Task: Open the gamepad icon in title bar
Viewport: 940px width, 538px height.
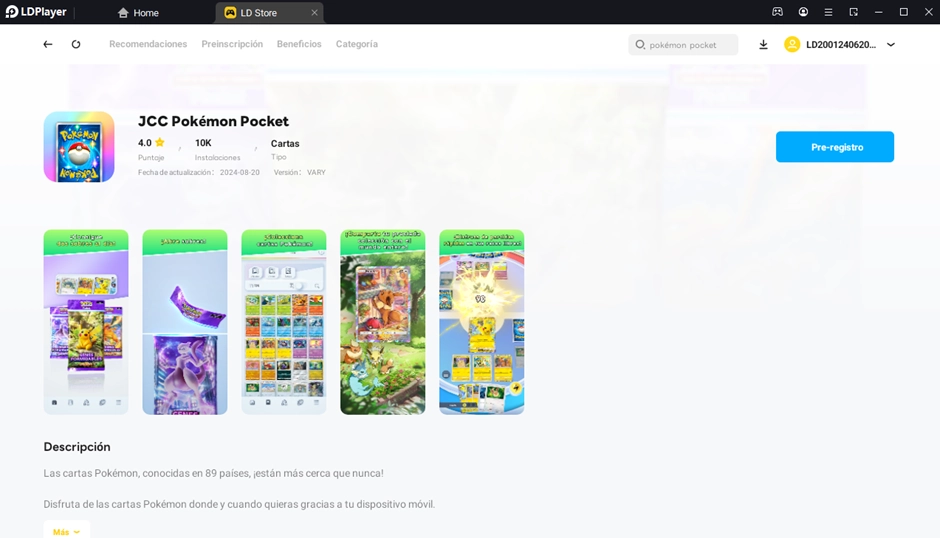Action: point(778,12)
